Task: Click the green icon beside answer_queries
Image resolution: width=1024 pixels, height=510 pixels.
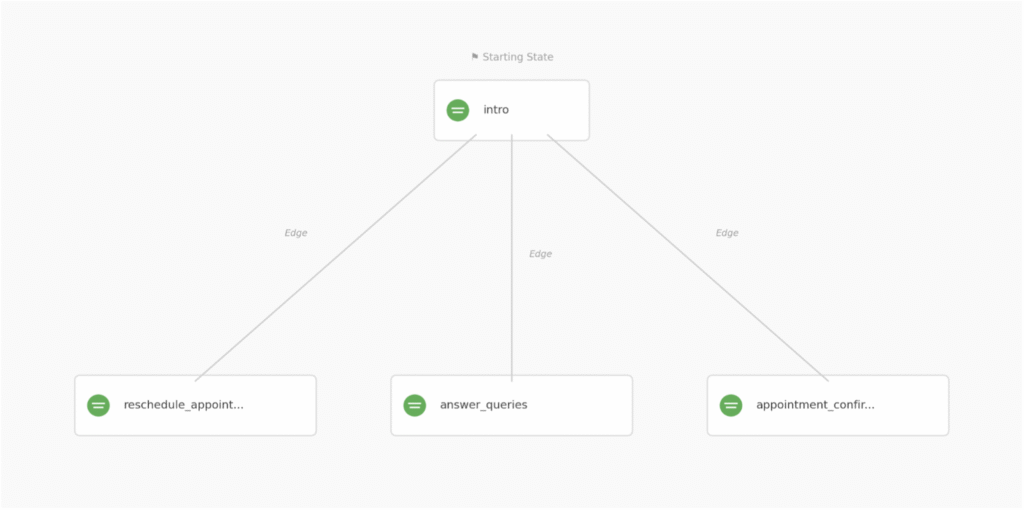Action: [415, 405]
